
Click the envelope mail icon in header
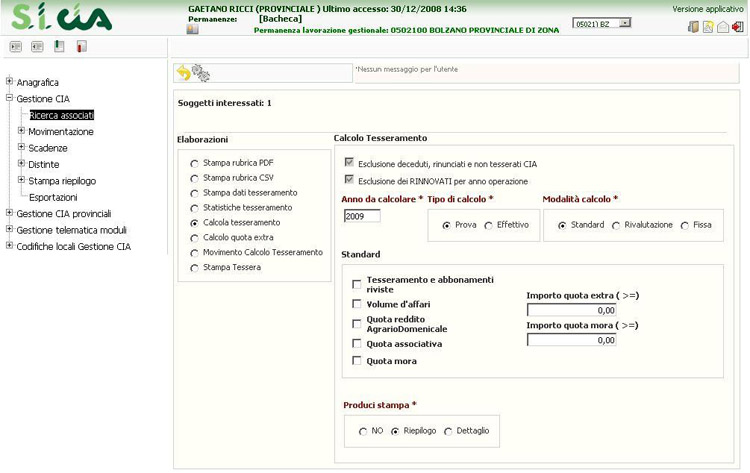pos(723,27)
